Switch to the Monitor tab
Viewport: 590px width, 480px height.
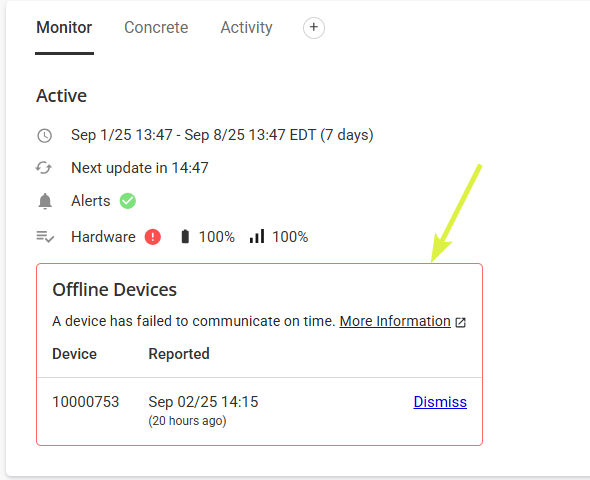coord(64,27)
